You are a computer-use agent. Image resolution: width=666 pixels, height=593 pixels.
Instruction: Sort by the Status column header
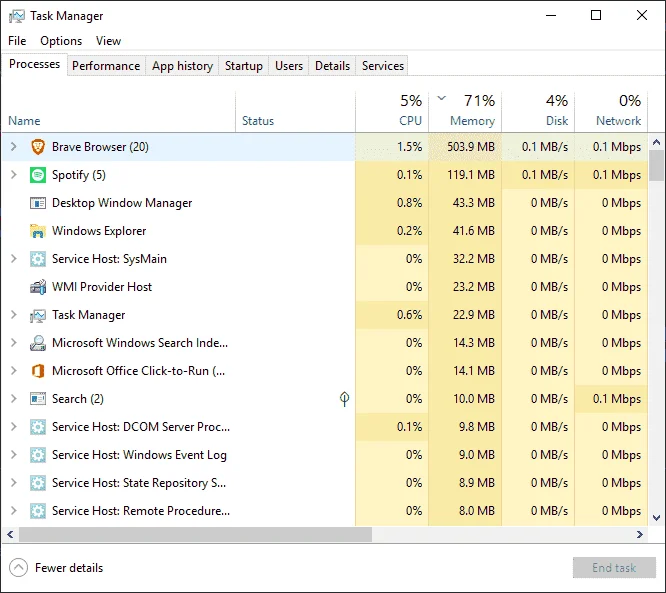pyautogui.click(x=295, y=112)
